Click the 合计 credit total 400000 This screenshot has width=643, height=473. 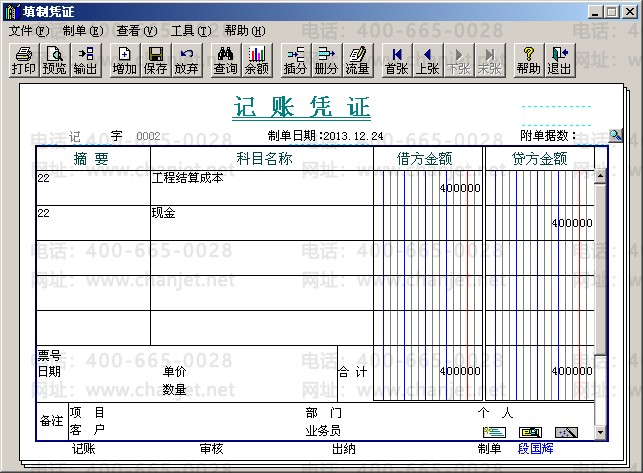[x=572, y=371]
